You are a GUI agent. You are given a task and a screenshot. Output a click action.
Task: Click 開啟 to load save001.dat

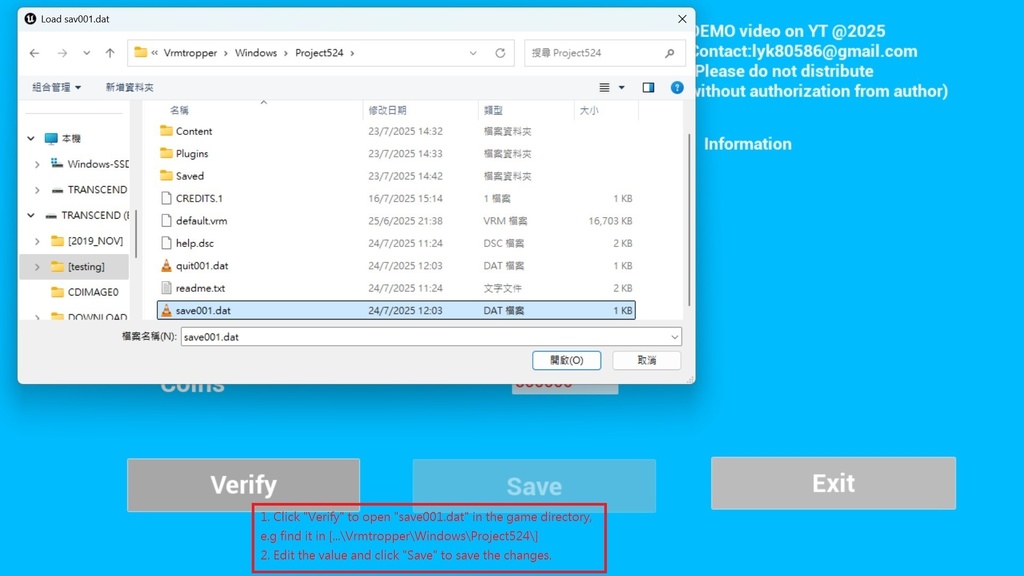[x=566, y=360]
